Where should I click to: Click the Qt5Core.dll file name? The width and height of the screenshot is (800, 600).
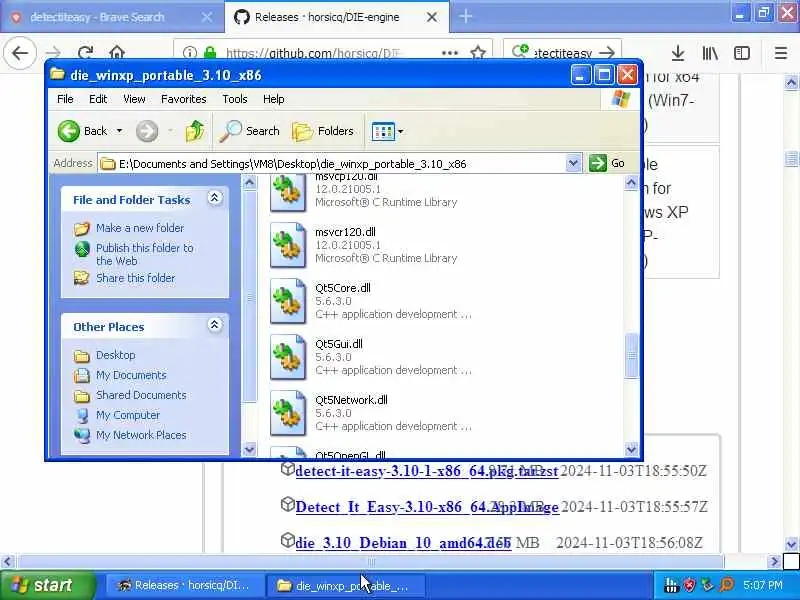pos(343,288)
